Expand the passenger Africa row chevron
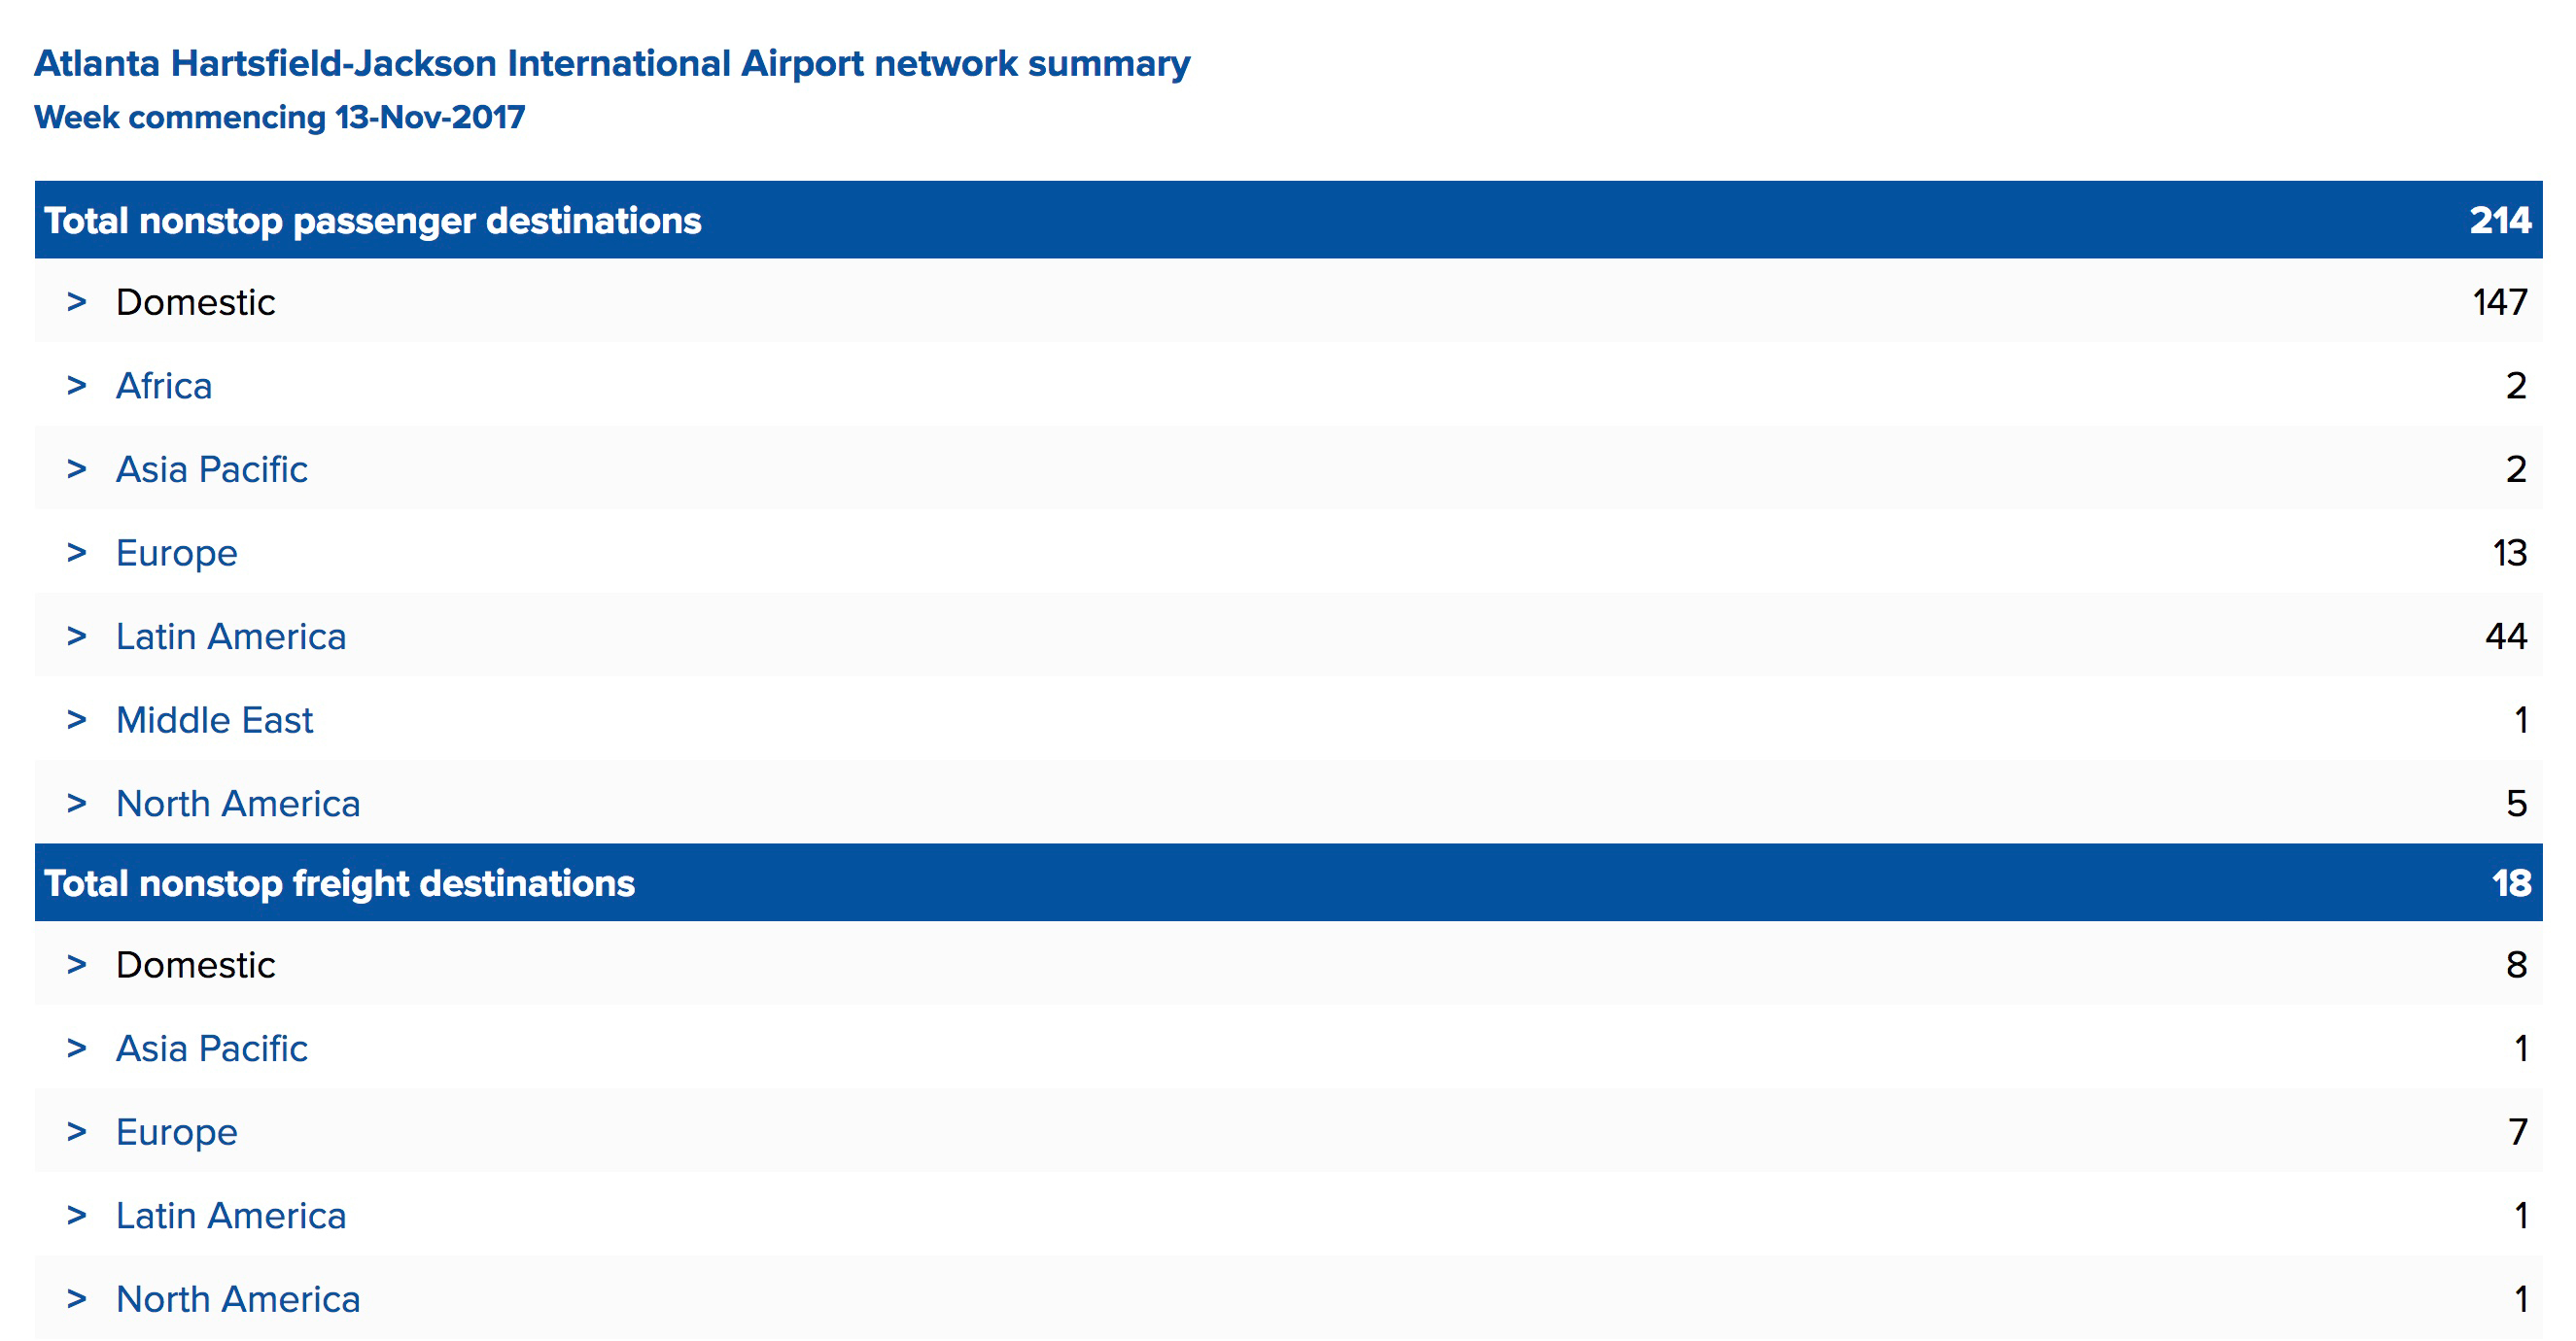 [77, 386]
